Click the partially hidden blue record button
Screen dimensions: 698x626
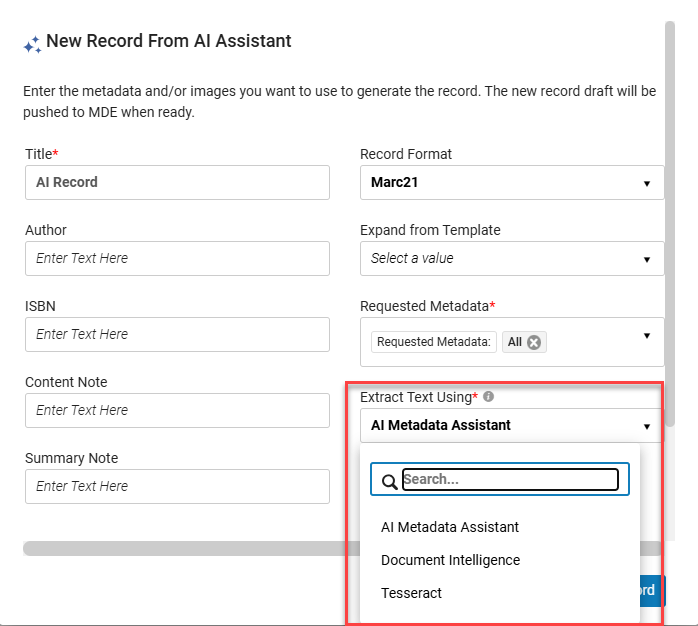650,590
